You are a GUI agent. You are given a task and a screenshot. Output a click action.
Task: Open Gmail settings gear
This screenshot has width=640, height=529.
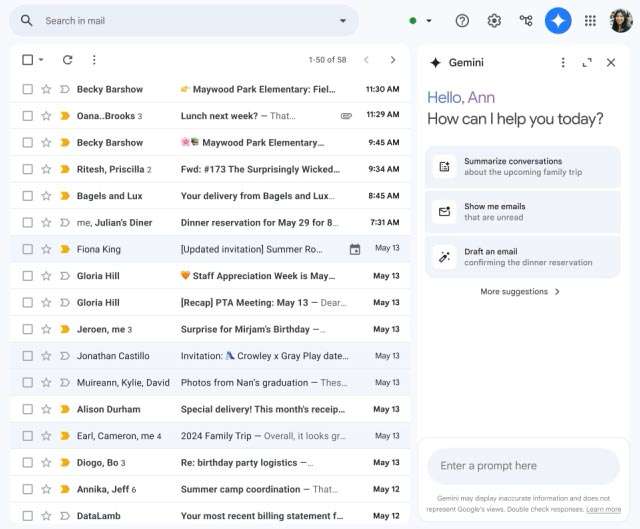(x=494, y=20)
